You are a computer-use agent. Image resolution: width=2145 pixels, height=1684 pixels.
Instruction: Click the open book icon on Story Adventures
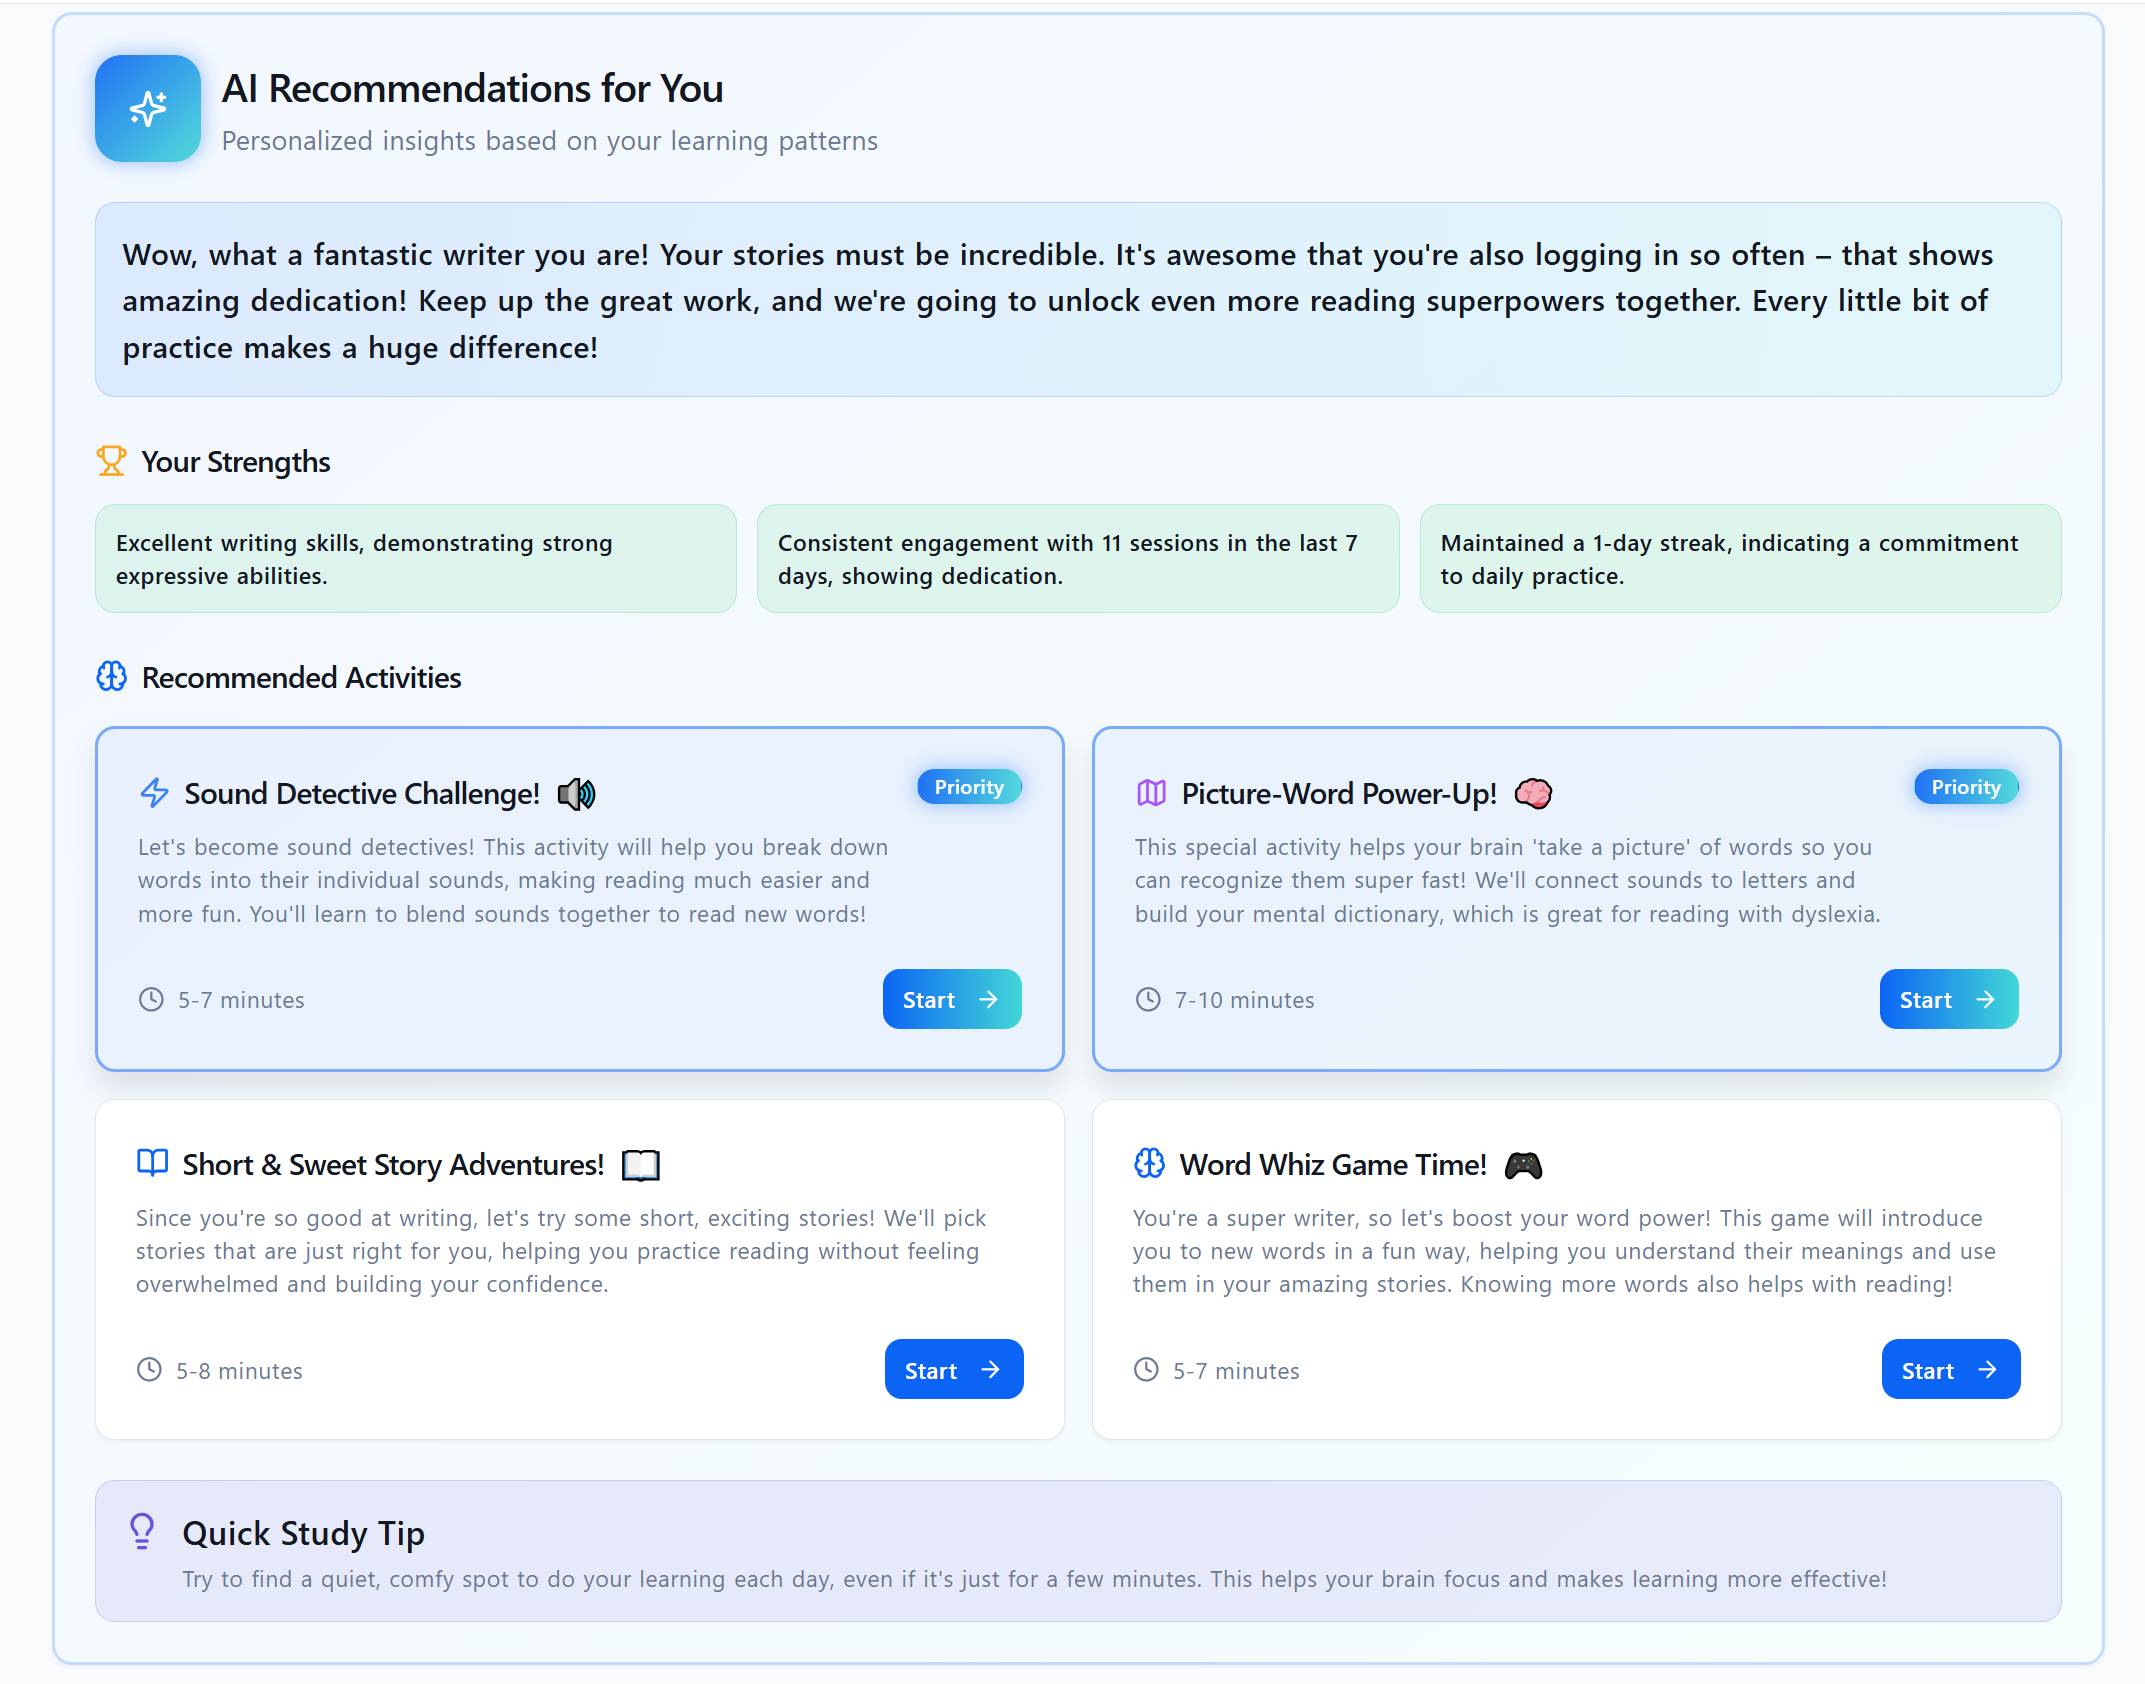pos(152,1163)
